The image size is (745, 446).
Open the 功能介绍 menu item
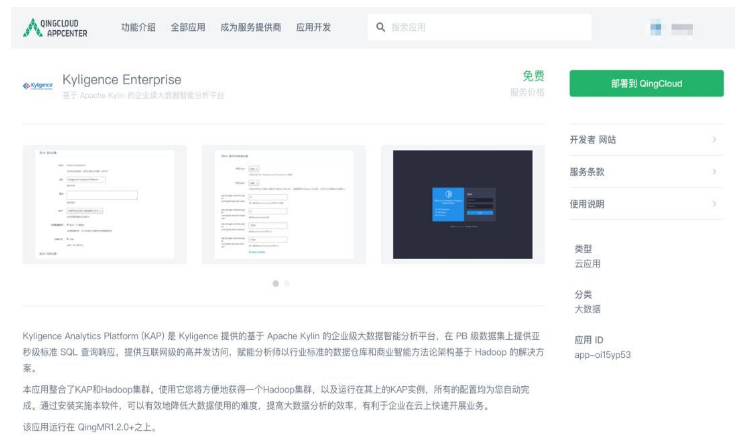coord(138,28)
